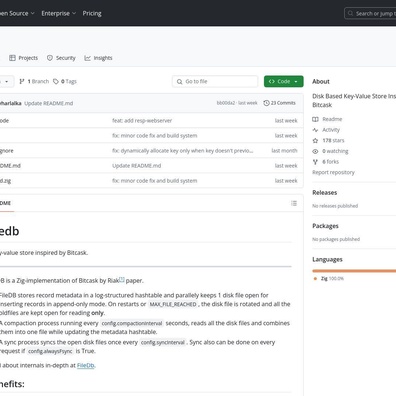
Task: Click the config.alwaysFsync code text
Action: [50, 351]
